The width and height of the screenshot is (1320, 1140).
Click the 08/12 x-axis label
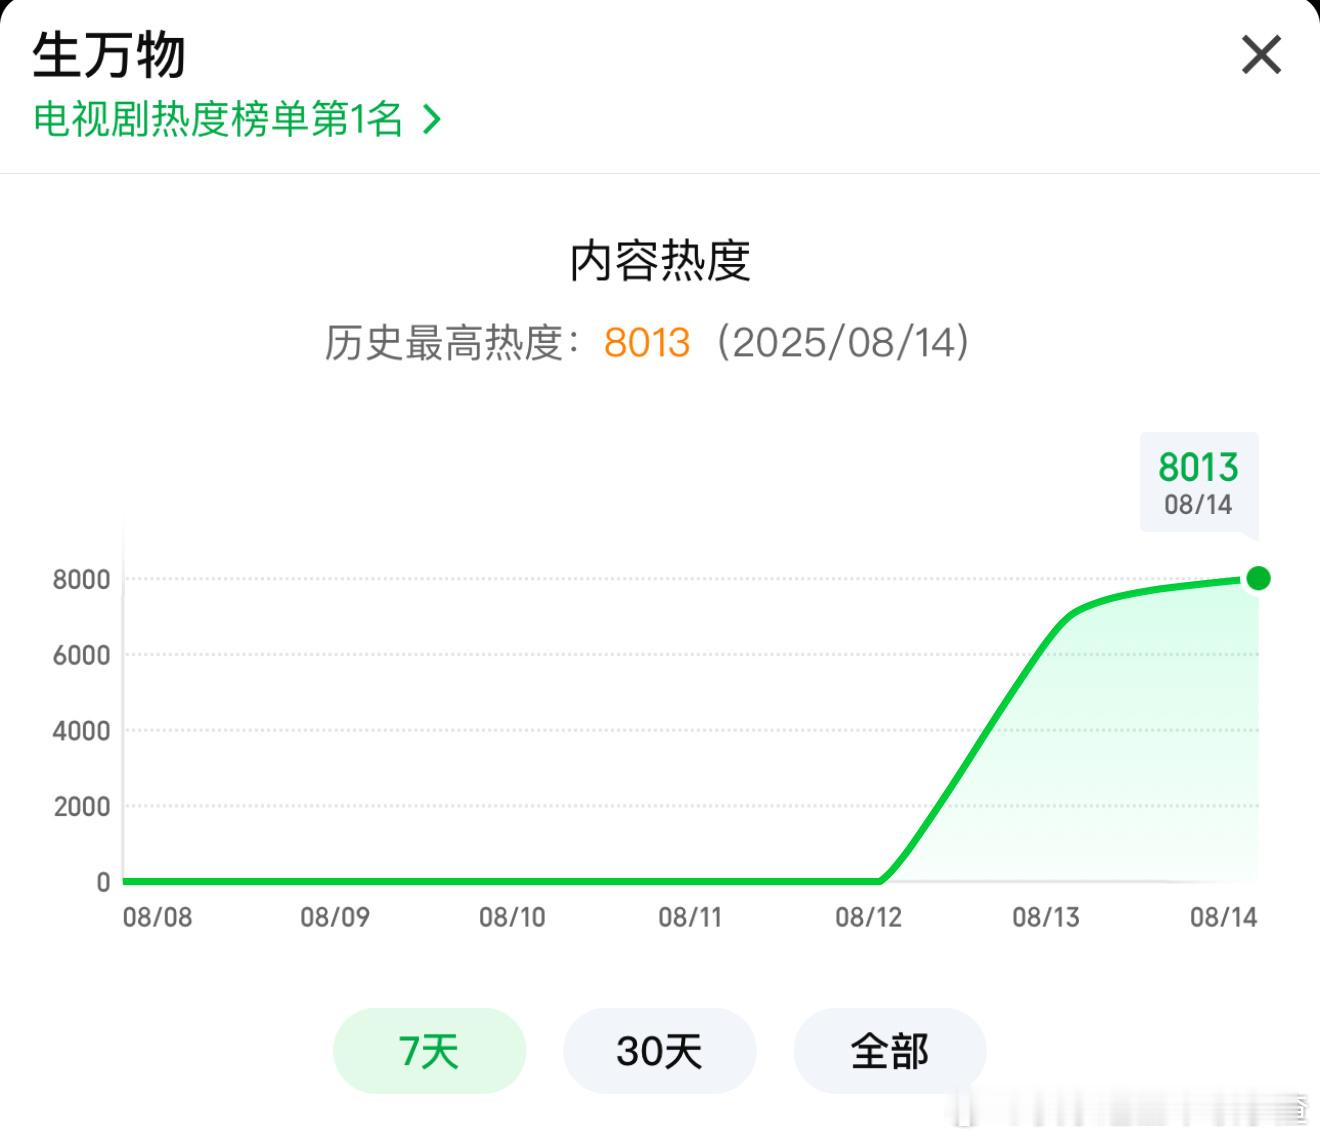click(868, 917)
